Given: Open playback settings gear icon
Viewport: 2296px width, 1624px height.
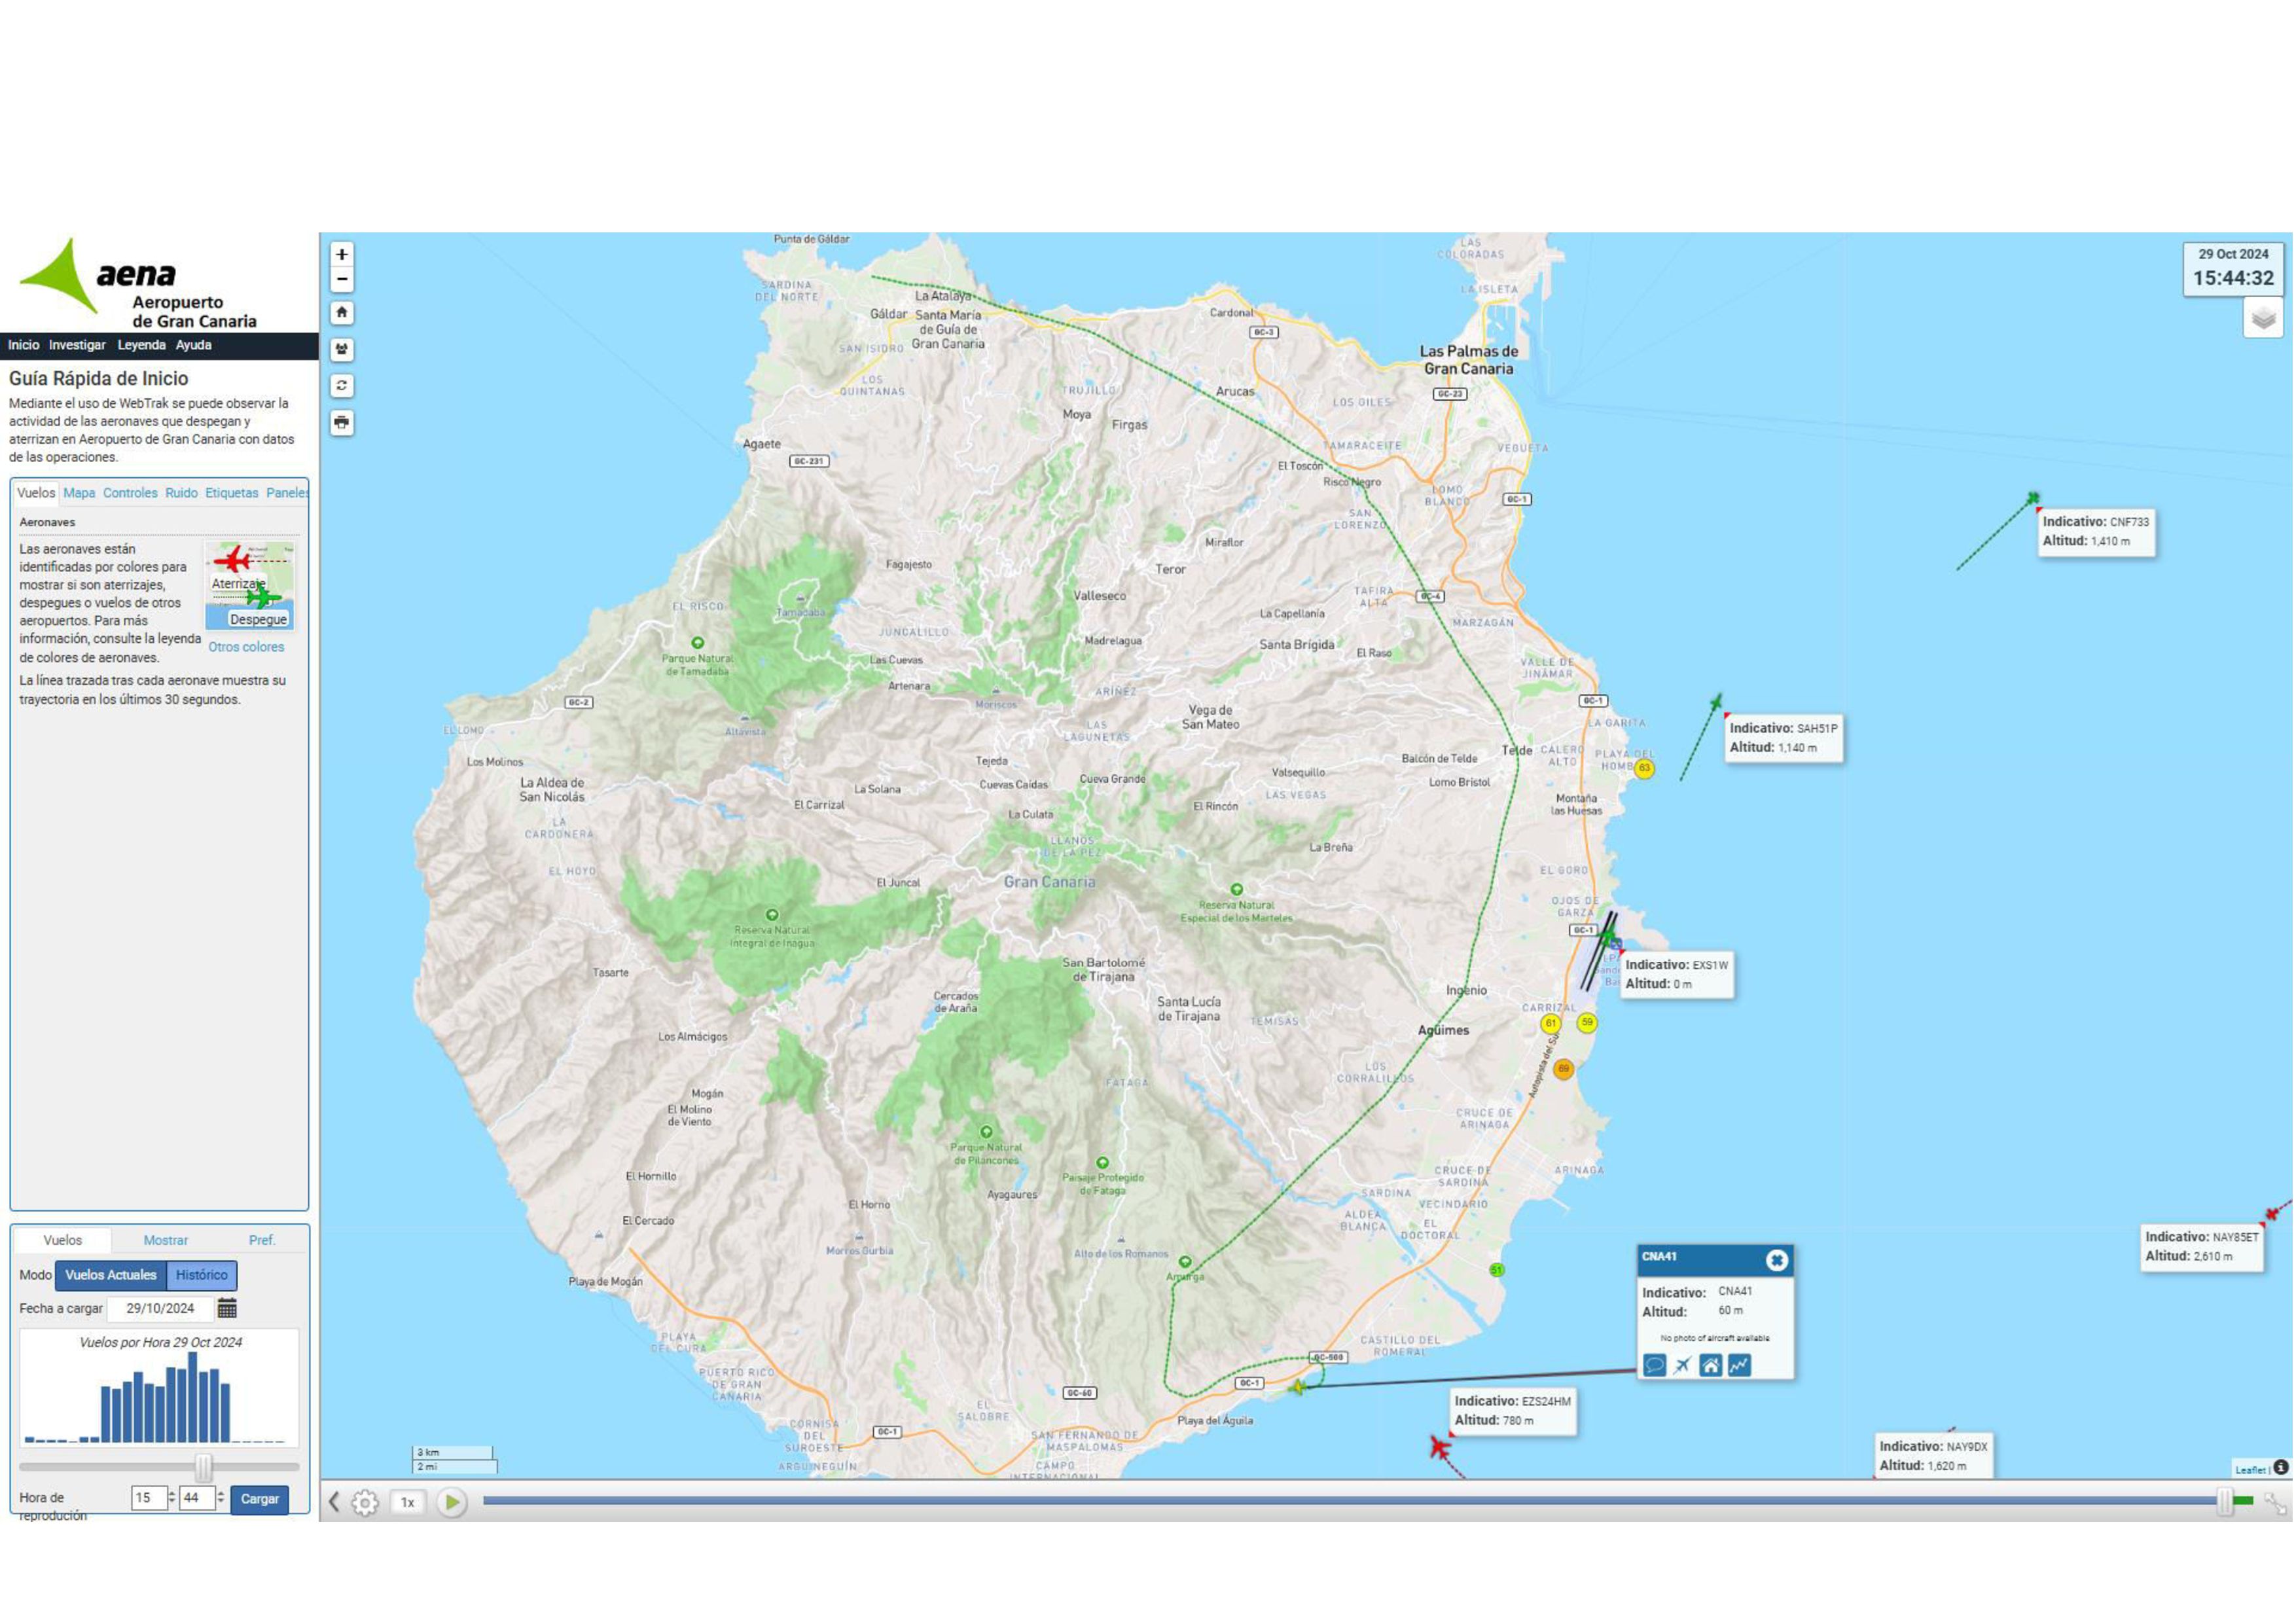Looking at the screenshot, I should click(x=365, y=1502).
